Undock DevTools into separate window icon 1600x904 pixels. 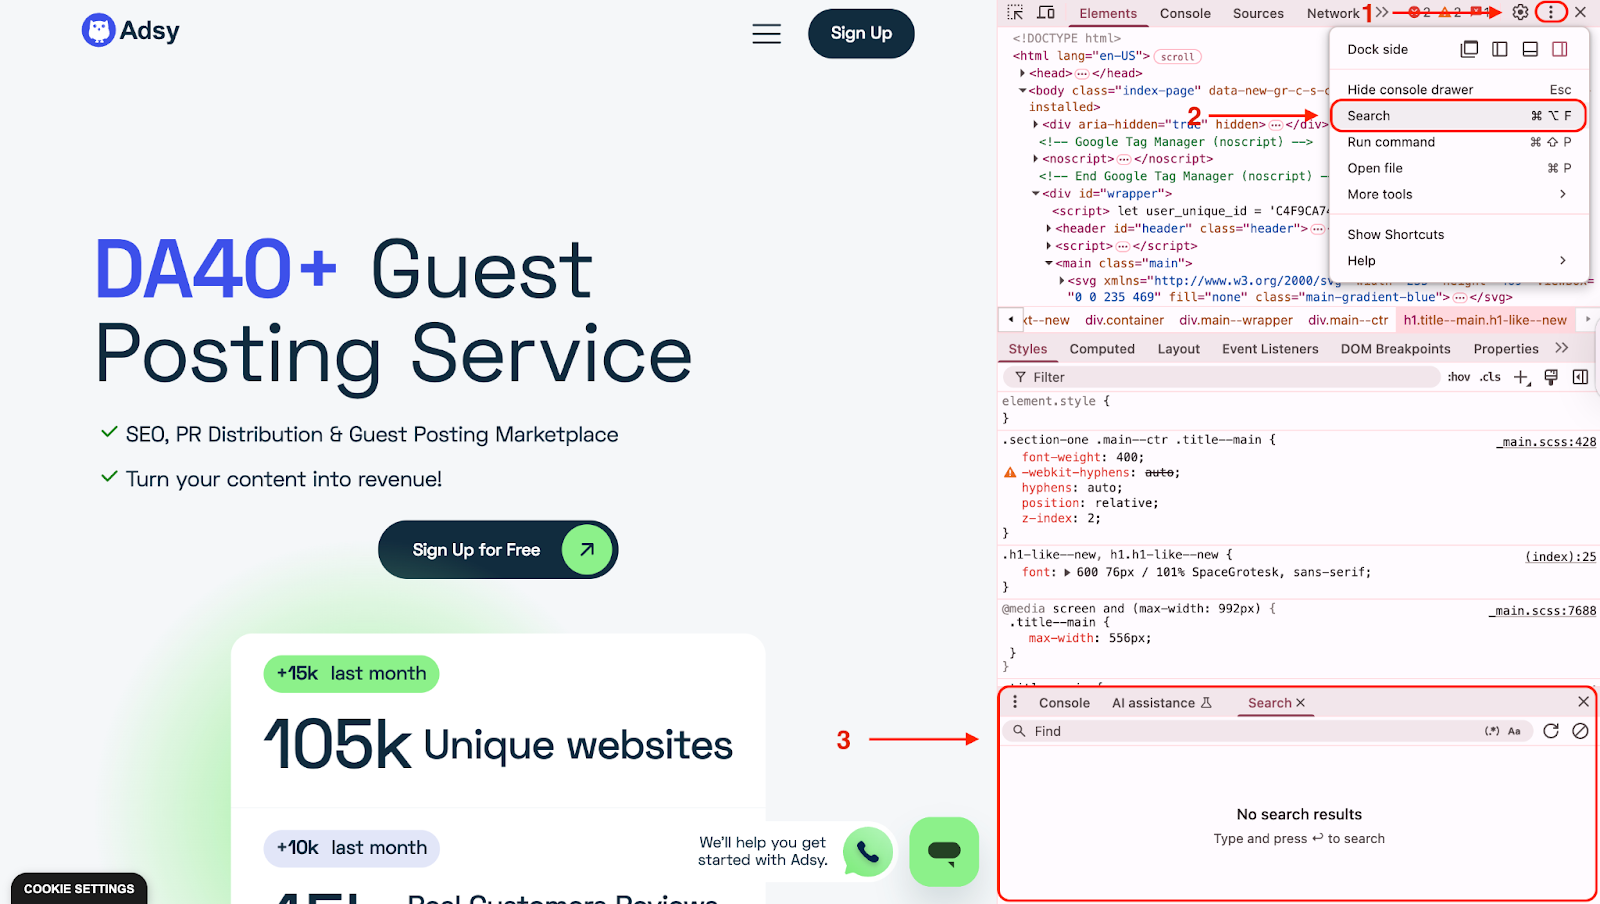[x=1469, y=49]
